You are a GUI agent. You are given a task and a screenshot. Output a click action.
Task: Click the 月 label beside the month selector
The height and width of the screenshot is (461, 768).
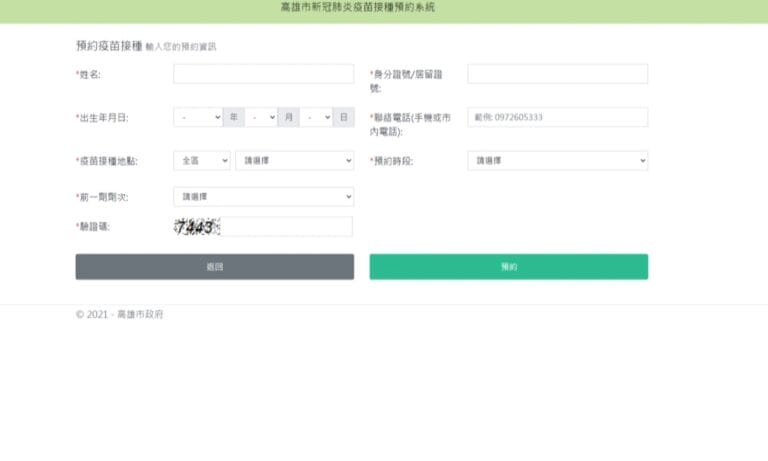click(x=288, y=117)
